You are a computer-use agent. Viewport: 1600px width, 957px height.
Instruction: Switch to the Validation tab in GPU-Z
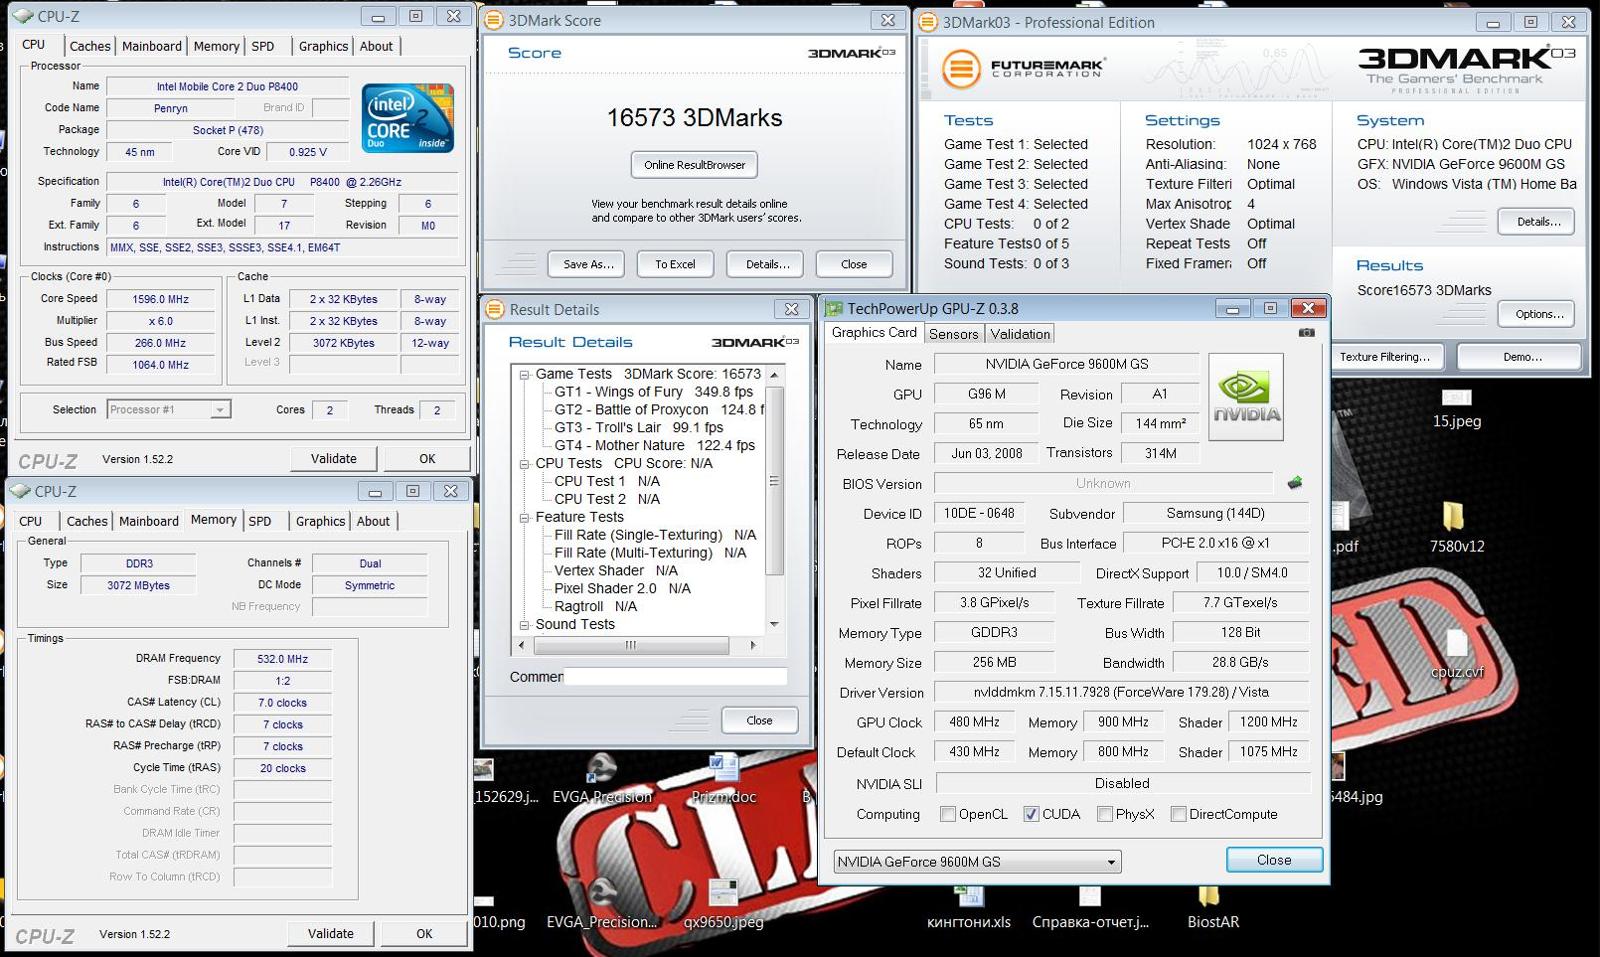pos(1020,334)
